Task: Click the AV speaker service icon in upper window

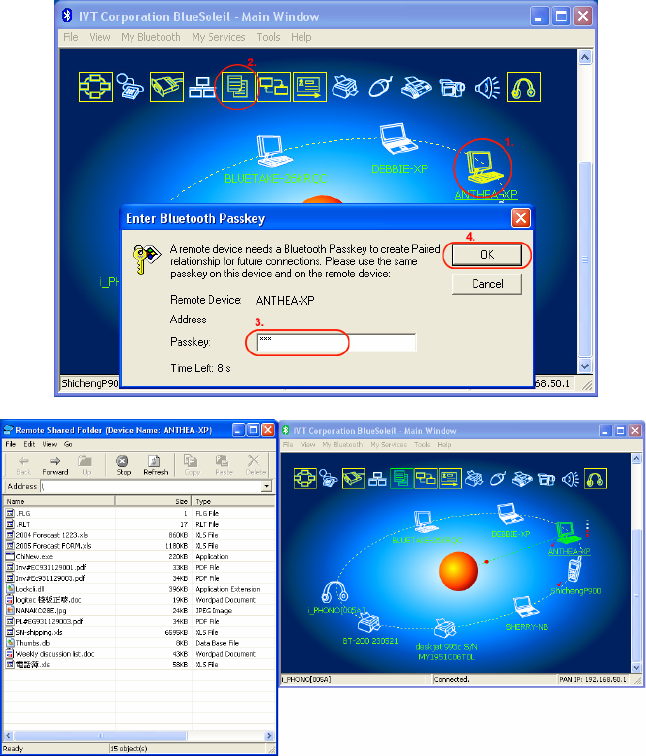Action: 487,88
